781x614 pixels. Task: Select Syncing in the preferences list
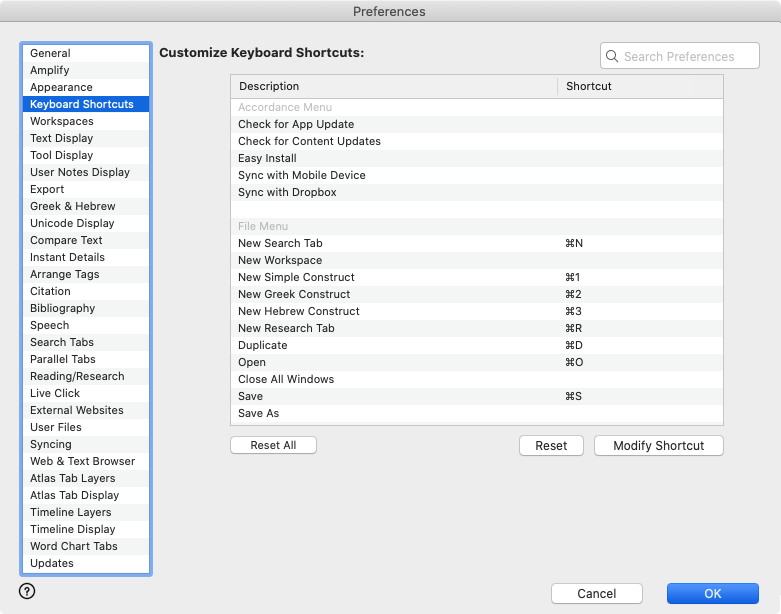(51, 444)
